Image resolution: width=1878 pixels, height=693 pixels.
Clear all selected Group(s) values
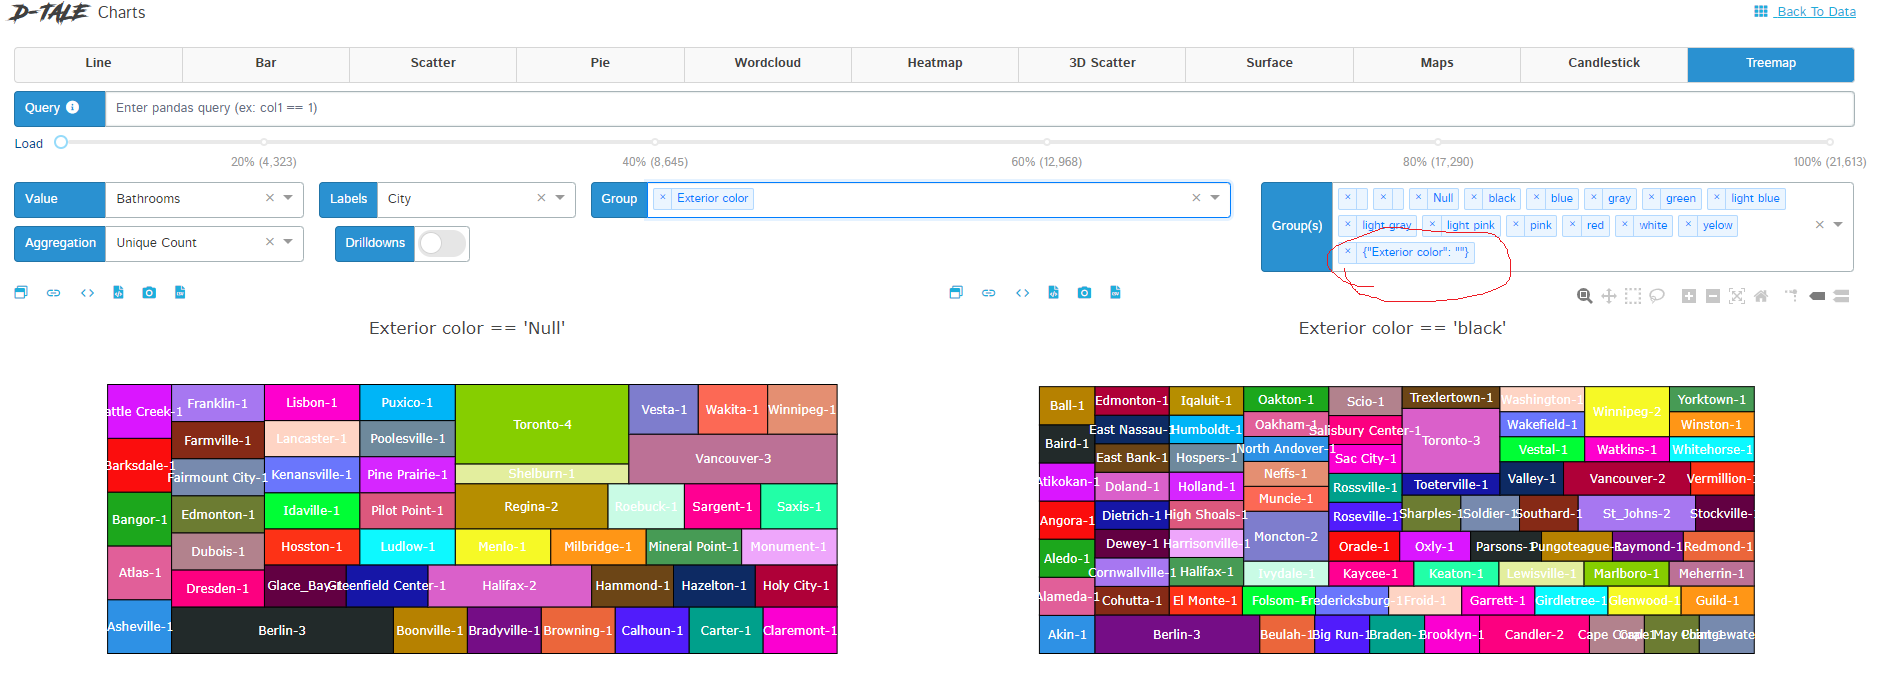pyautogui.click(x=1820, y=225)
